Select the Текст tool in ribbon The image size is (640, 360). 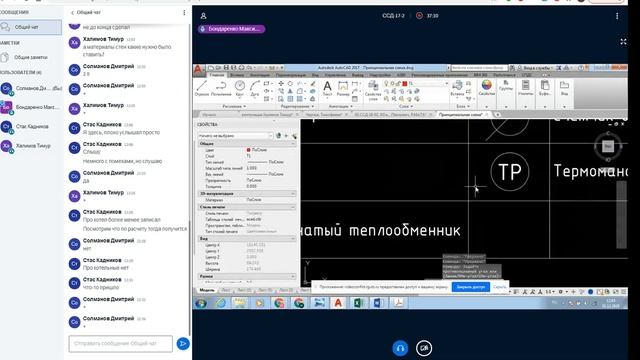pos(327,88)
